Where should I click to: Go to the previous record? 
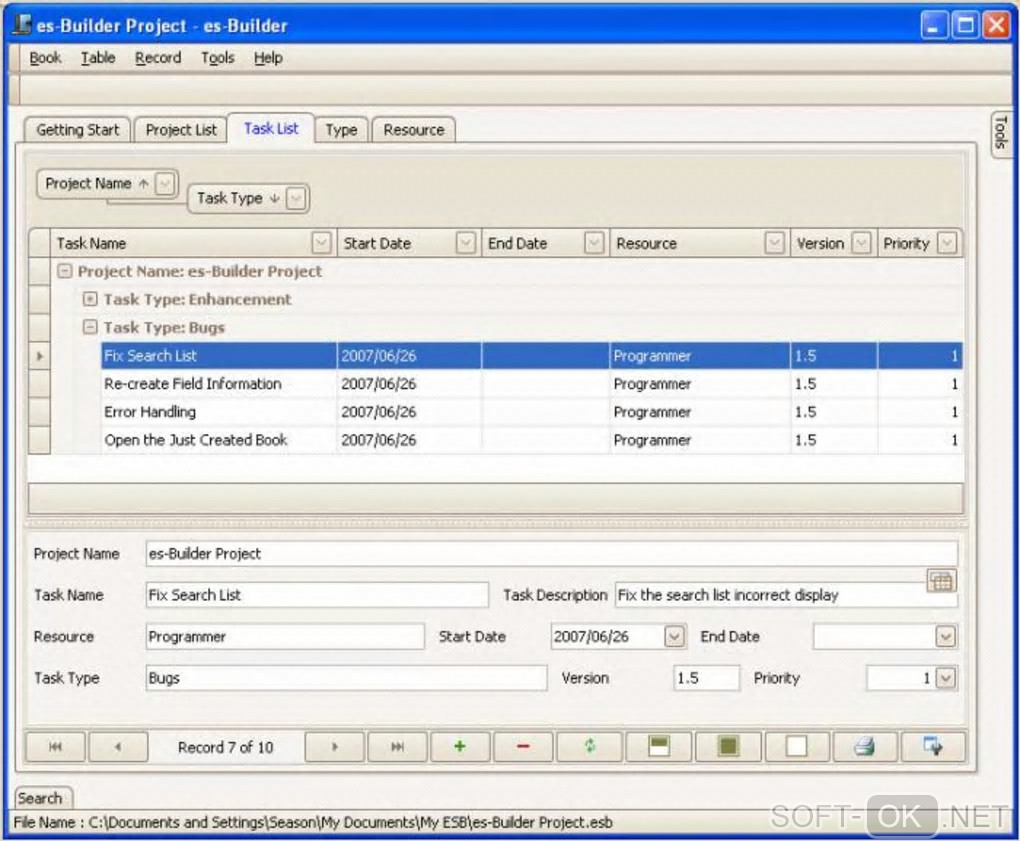point(118,747)
